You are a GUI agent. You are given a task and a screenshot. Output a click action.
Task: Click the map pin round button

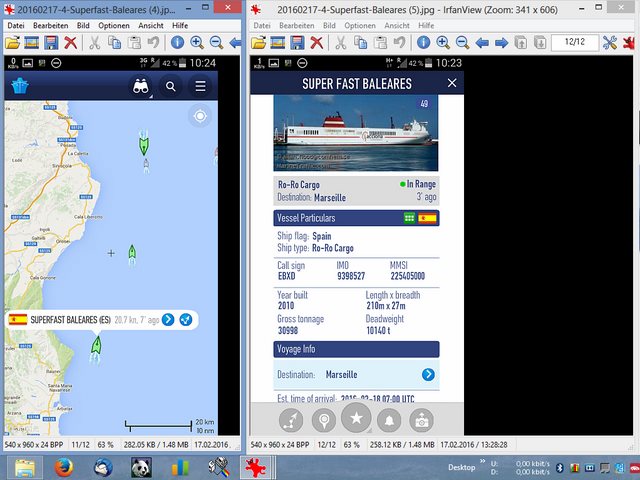pyautogui.click(x=324, y=420)
